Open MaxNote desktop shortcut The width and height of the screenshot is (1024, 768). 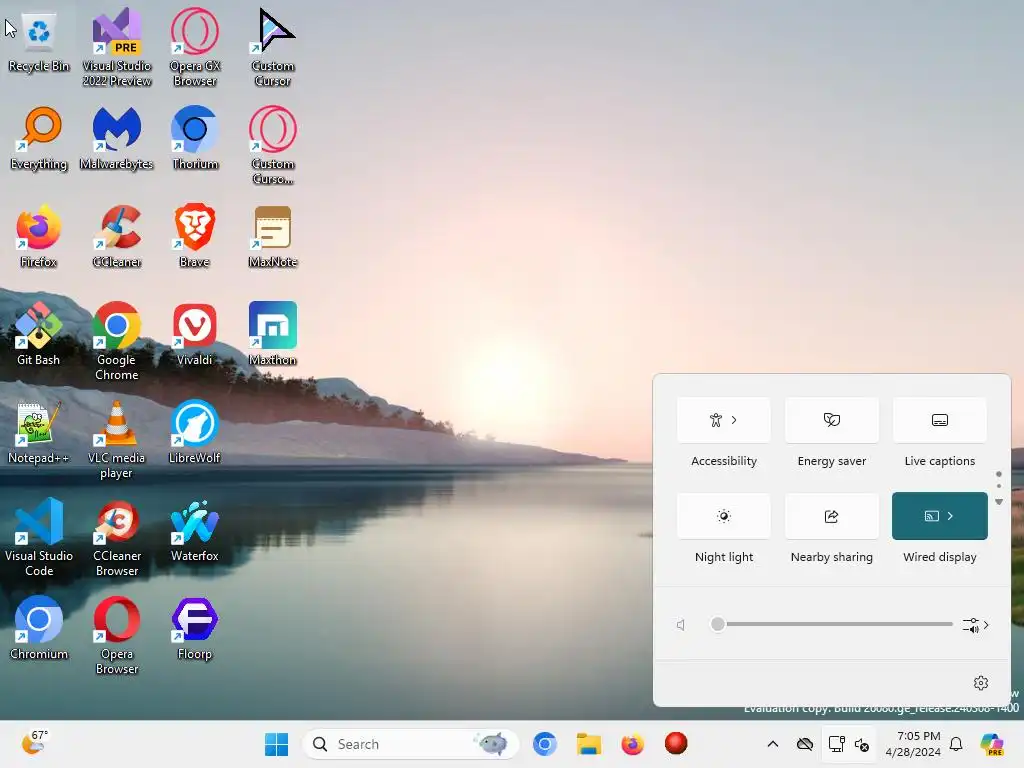[x=273, y=236]
